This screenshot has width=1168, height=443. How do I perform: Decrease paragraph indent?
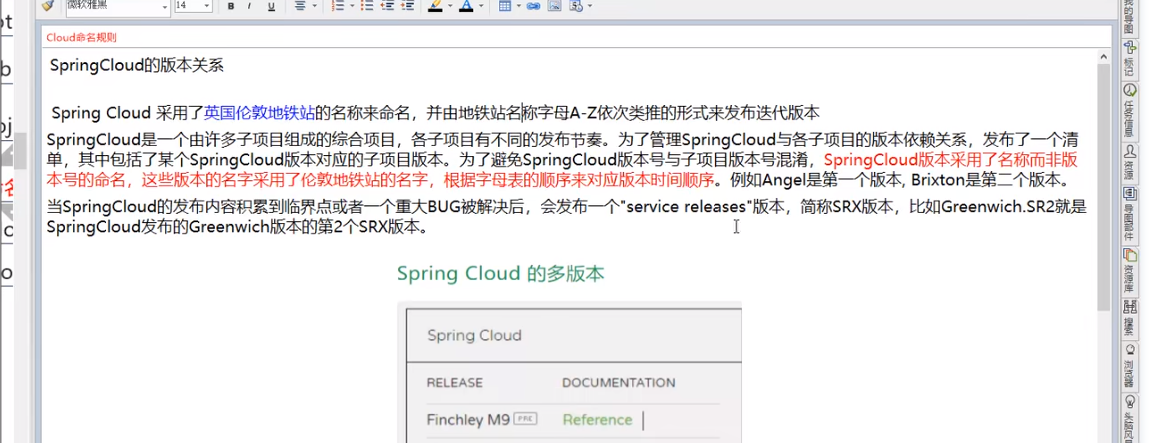(387, 6)
